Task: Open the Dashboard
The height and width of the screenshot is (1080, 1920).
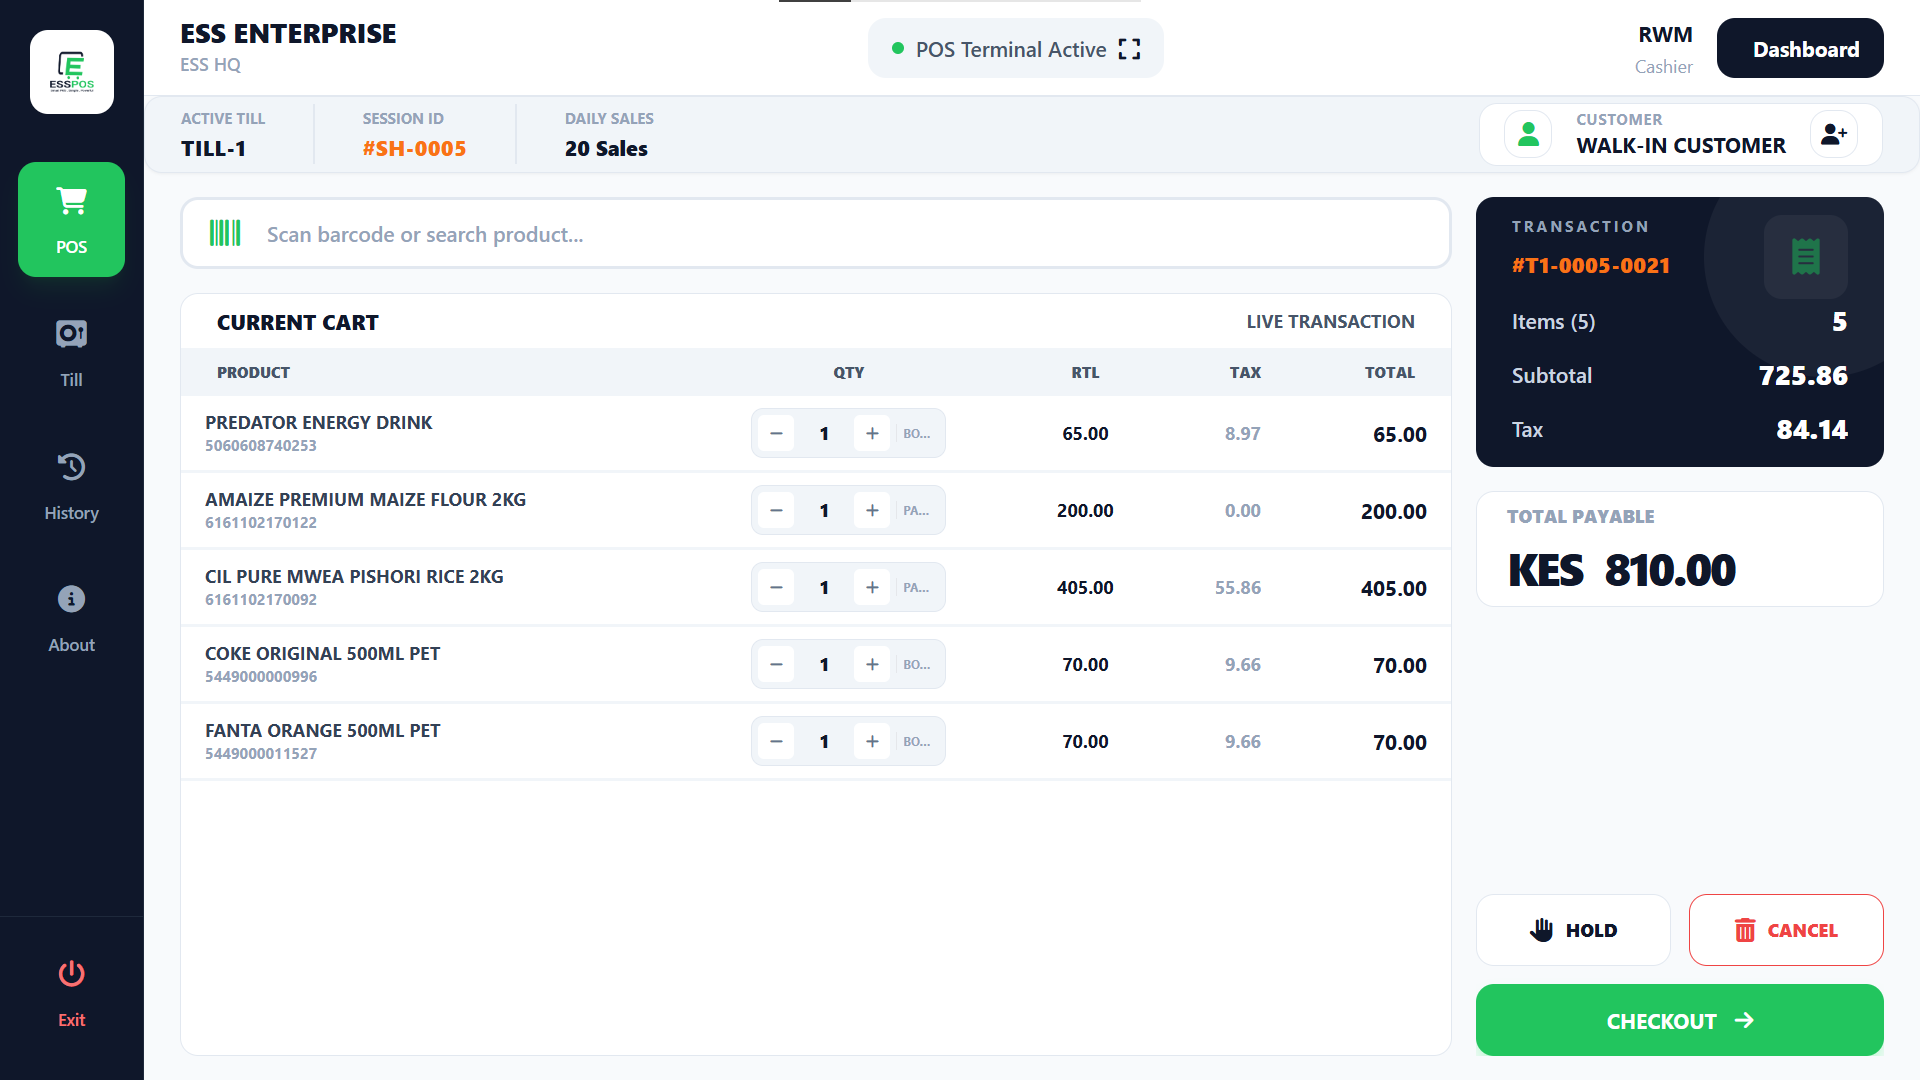Action: pyautogui.click(x=1800, y=48)
